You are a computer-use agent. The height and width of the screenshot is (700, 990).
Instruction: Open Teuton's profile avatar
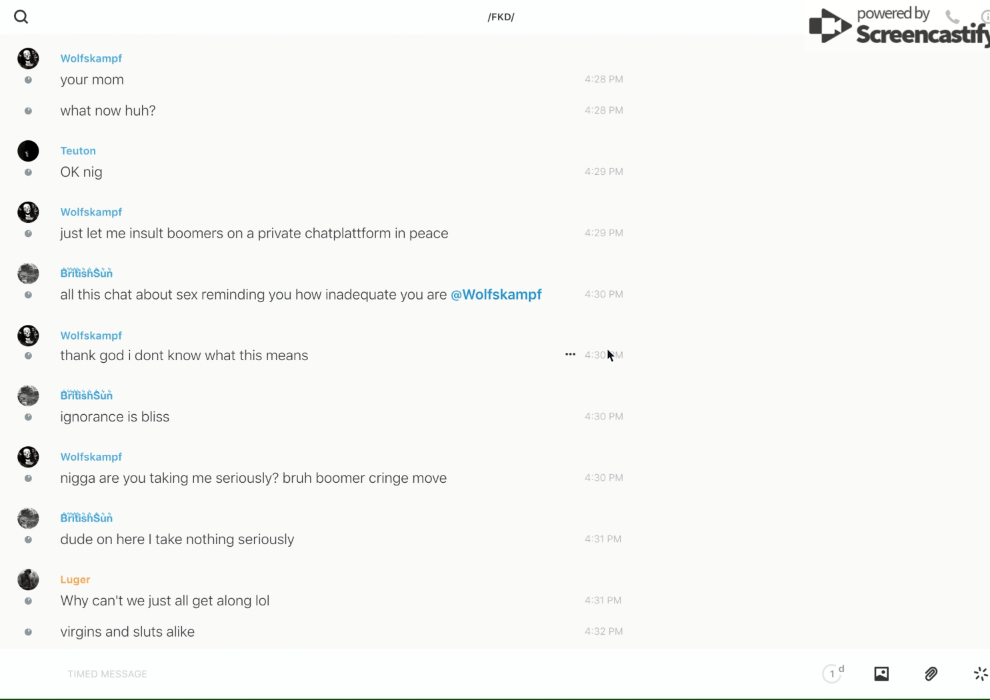[28, 151]
